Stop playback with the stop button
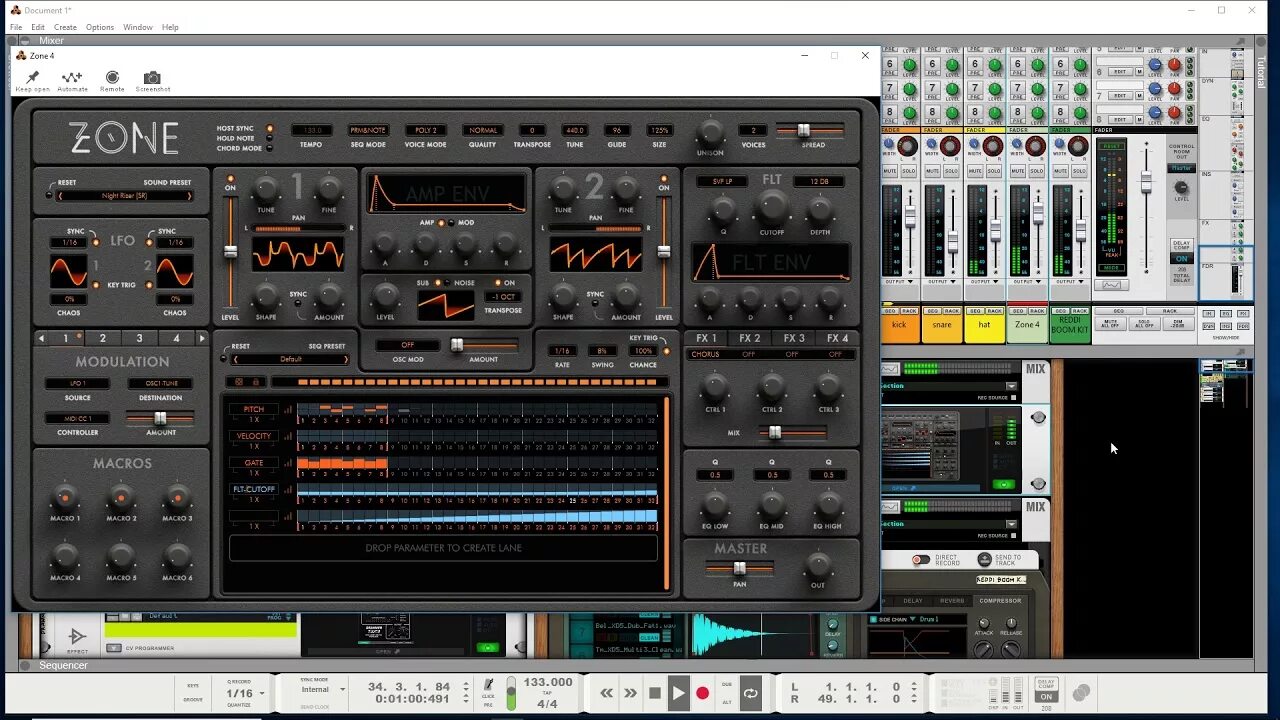 [655, 693]
